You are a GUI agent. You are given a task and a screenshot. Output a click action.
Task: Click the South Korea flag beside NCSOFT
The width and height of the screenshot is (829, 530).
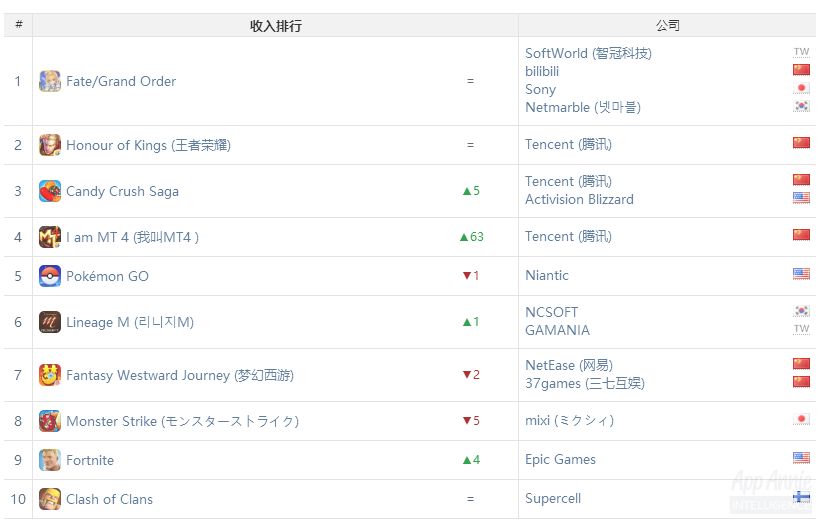(x=801, y=311)
